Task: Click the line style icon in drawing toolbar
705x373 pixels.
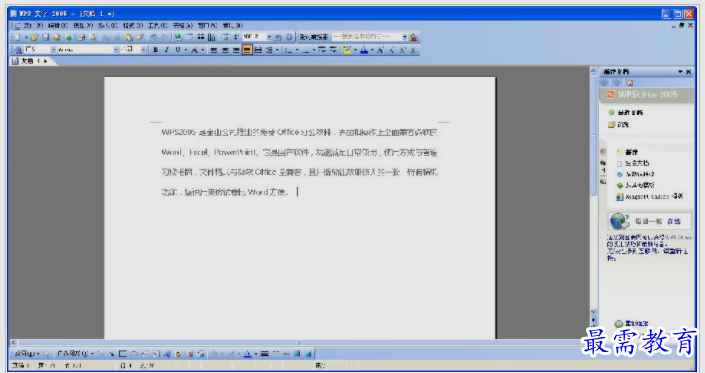Action: (265, 354)
